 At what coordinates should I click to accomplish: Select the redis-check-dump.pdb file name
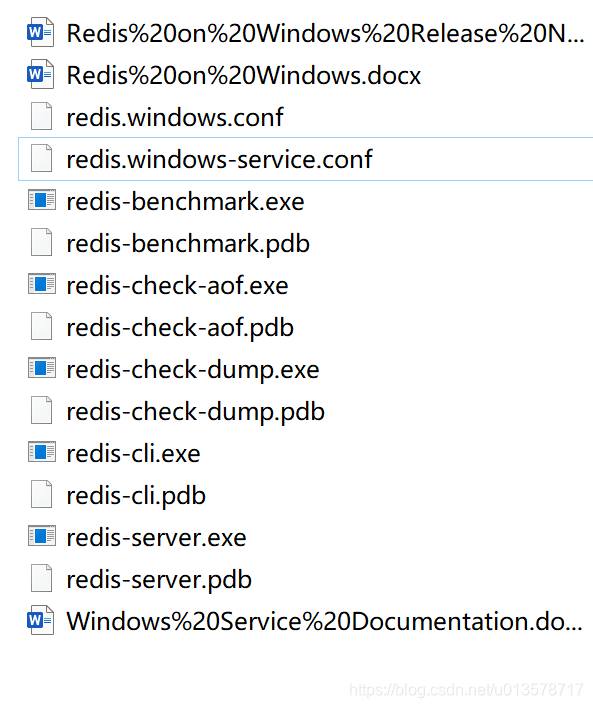(x=196, y=412)
